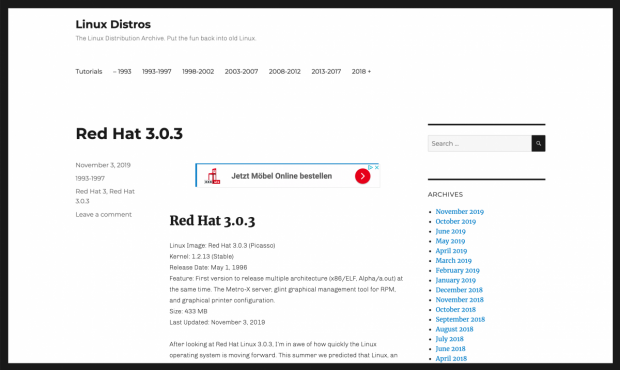This screenshot has width=620, height=370.
Task: Focus the Search input field
Action: pyautogui.click(x=480, y=143)
